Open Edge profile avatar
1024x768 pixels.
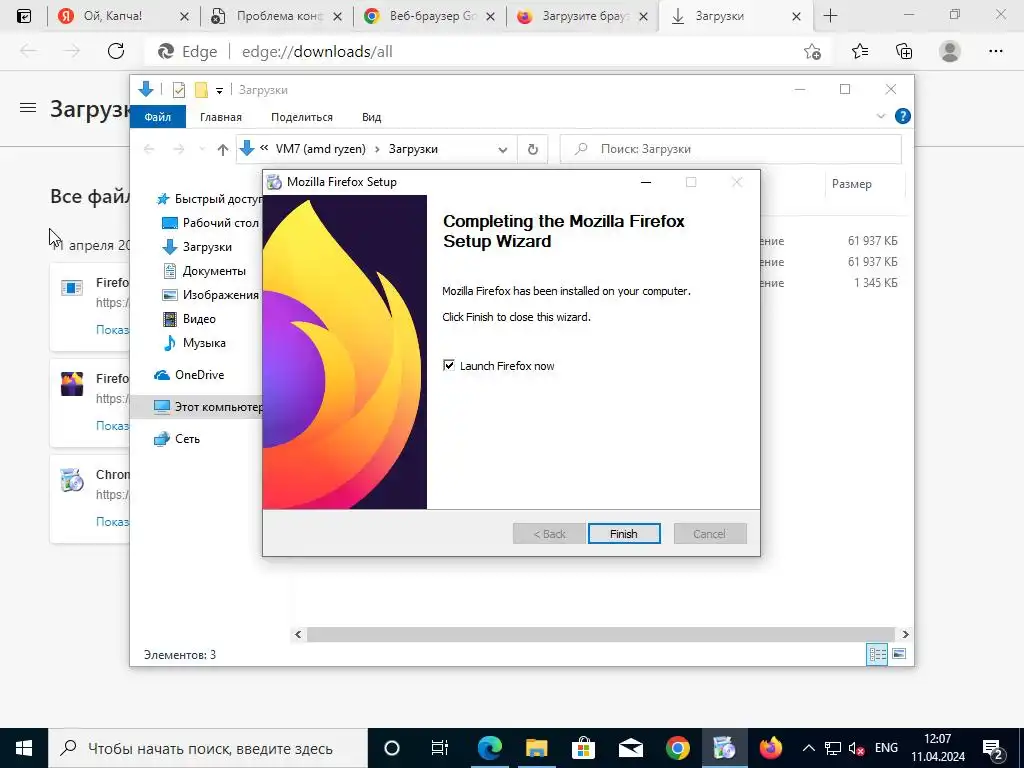tap(950, 51)
